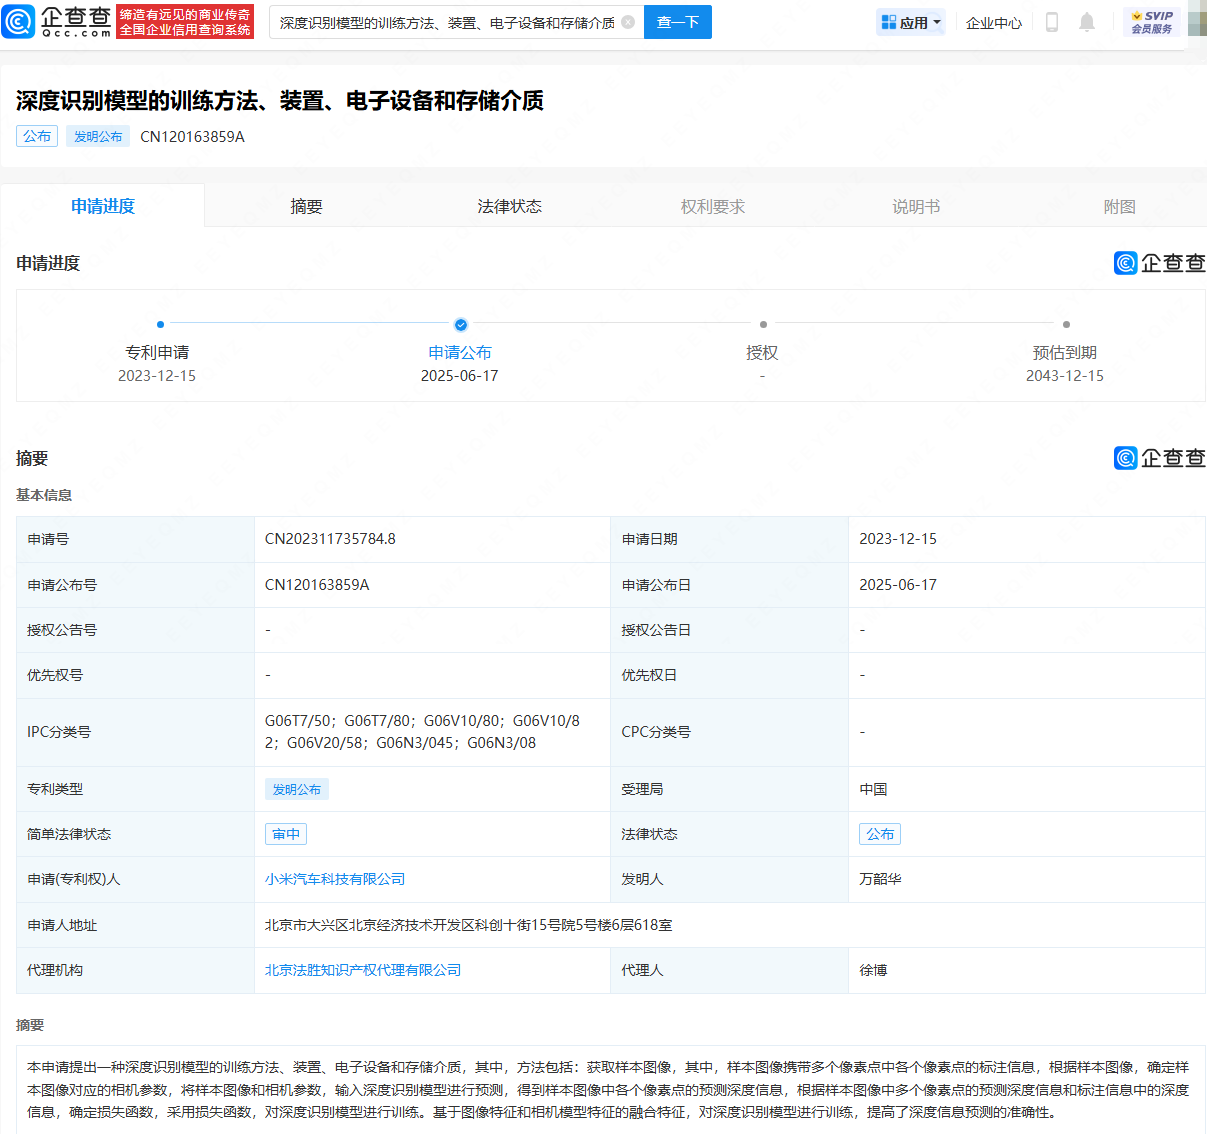This screenshot has width=1207, height=1134.
Task: Click patent number CN120163859A under title
Action: (192, 136)
